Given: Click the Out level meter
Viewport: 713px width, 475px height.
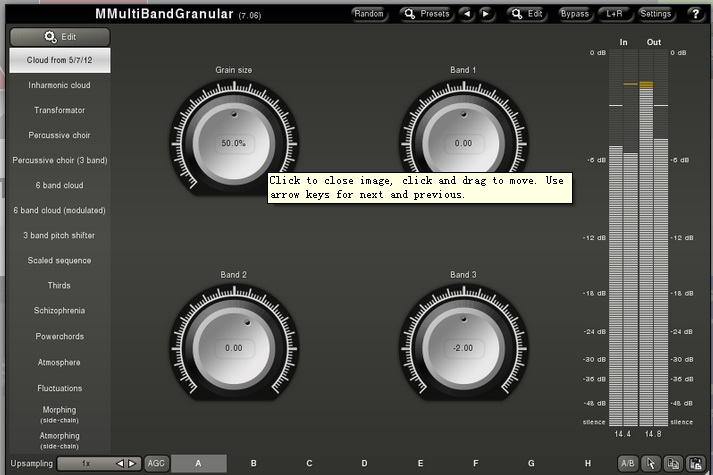Looking at the screenshot, I should pos(654,238).
